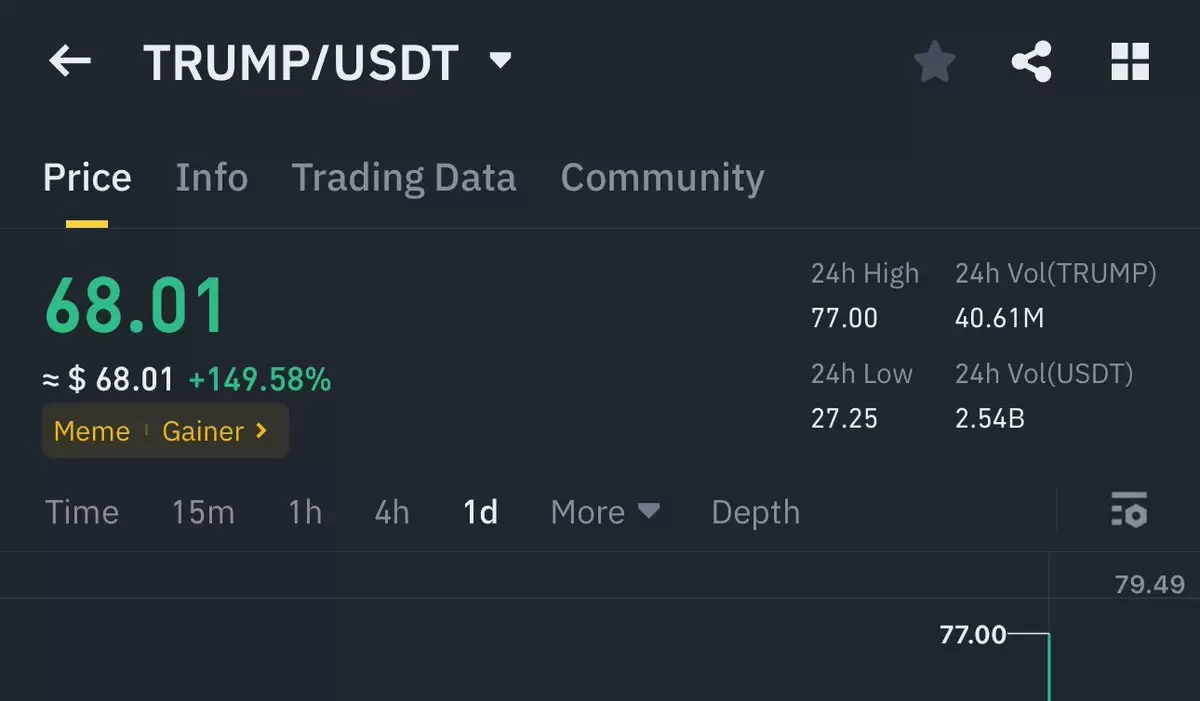Add TRUMP/USDT to favorites with the star
Image resolution: width=1200 pixels, height=701 pixels.
935,62
